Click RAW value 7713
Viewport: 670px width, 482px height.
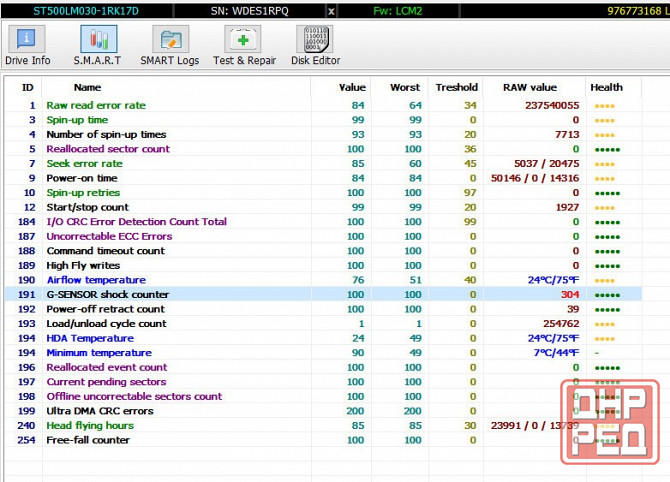tap(567, 134)
